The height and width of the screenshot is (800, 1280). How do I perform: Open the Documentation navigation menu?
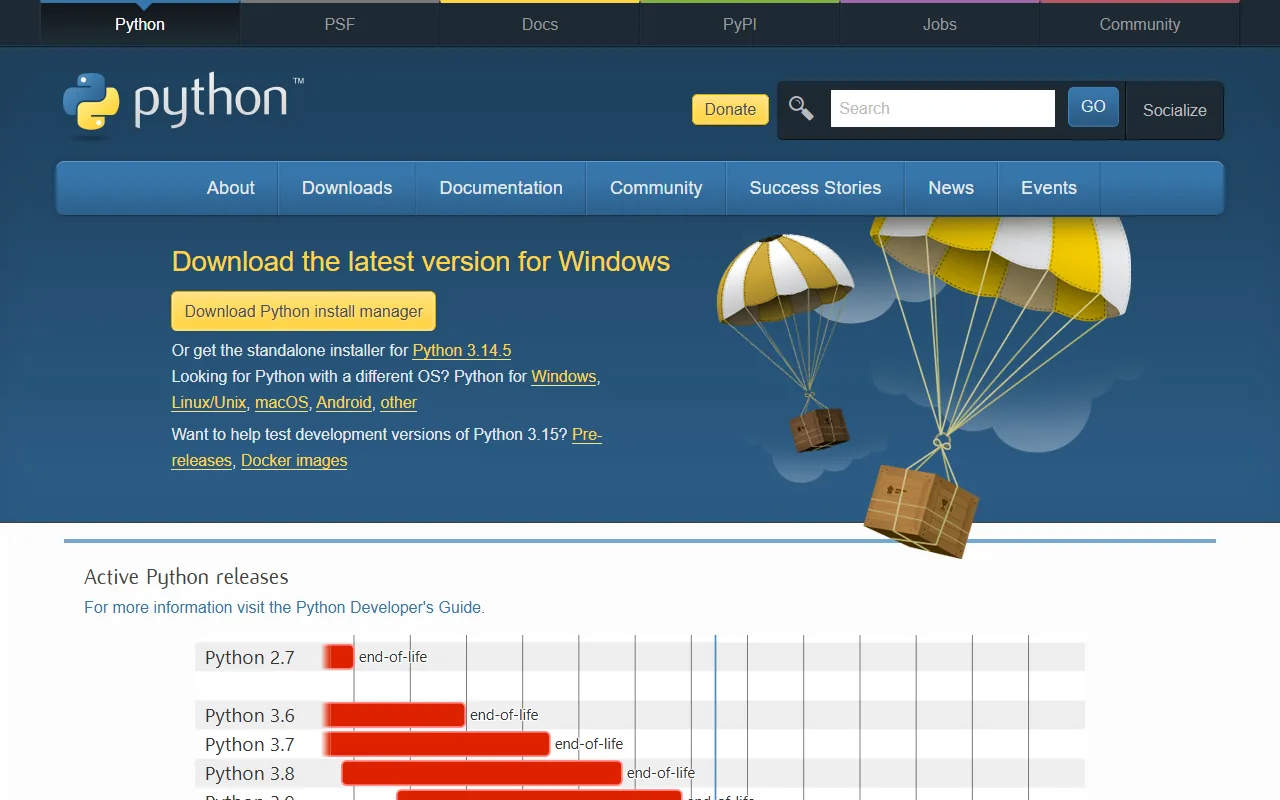[501, 188]
